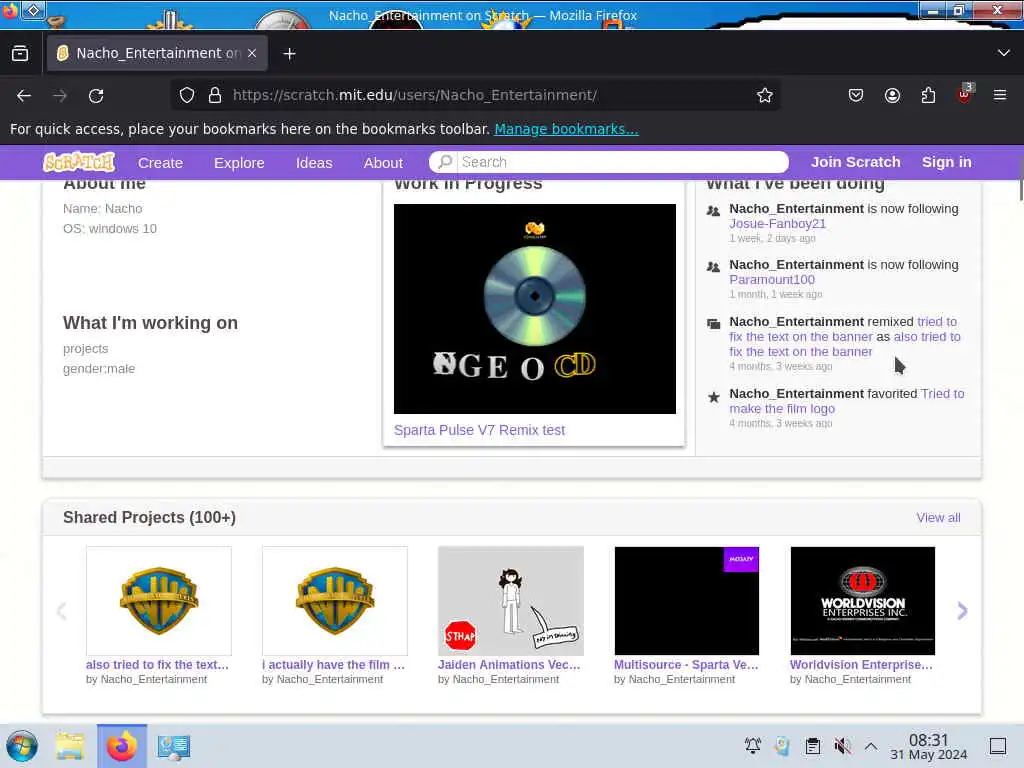Open the NGEO CD featured project thumbnail
The image size is (1024, 768).
(535, 309)
